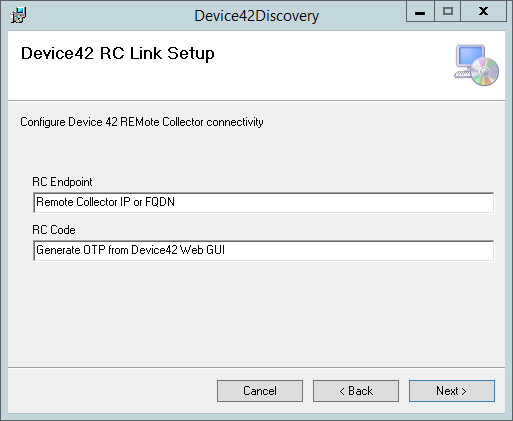
Task: Click the RC Endpoint label
Action: point(62,182)
